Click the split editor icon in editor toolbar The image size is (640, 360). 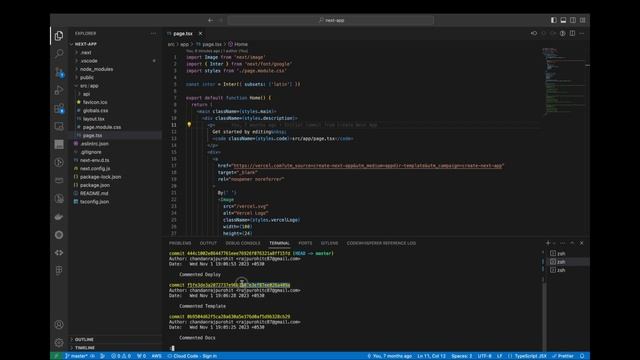click(572, 33)
